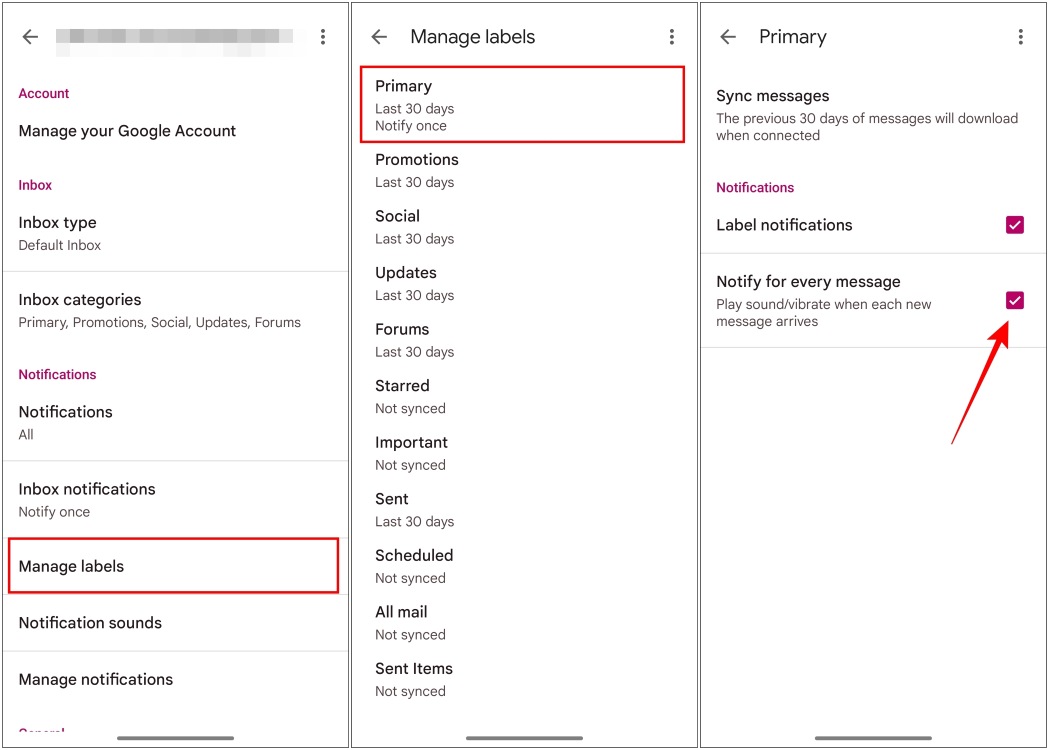The image size is (1049, 750).
Task: Open the Notifications level selector showing All
Action: [175, 421]
